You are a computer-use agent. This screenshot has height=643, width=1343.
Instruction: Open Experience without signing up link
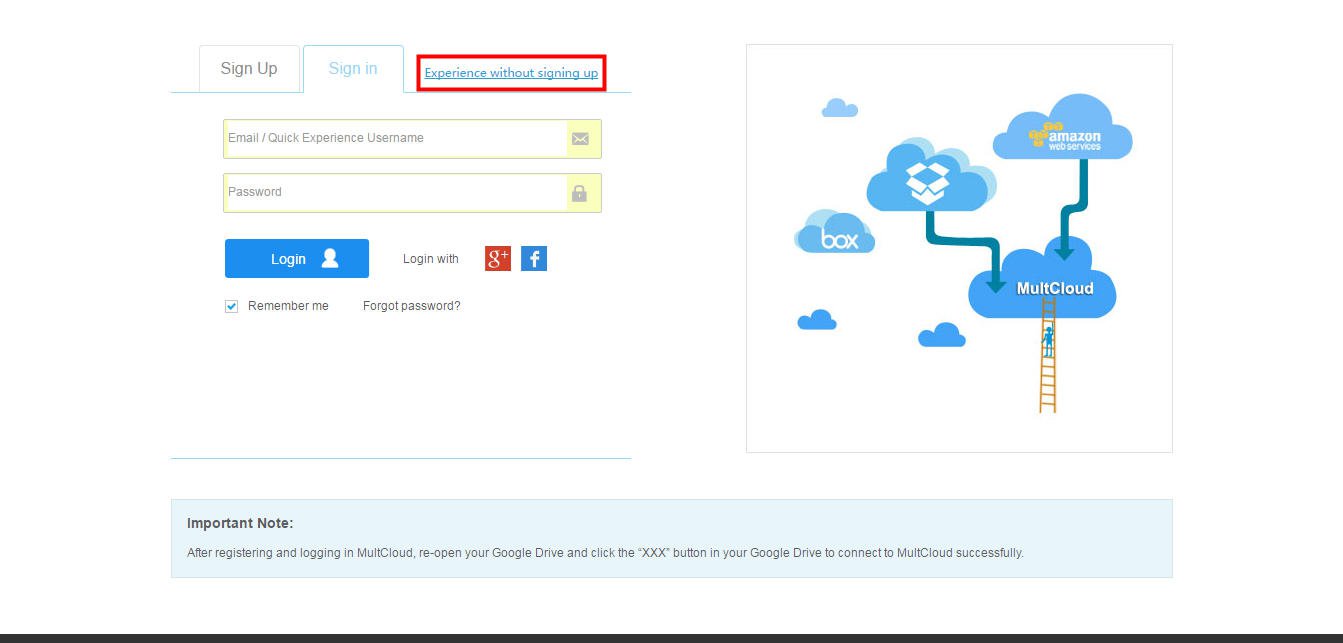511,73
